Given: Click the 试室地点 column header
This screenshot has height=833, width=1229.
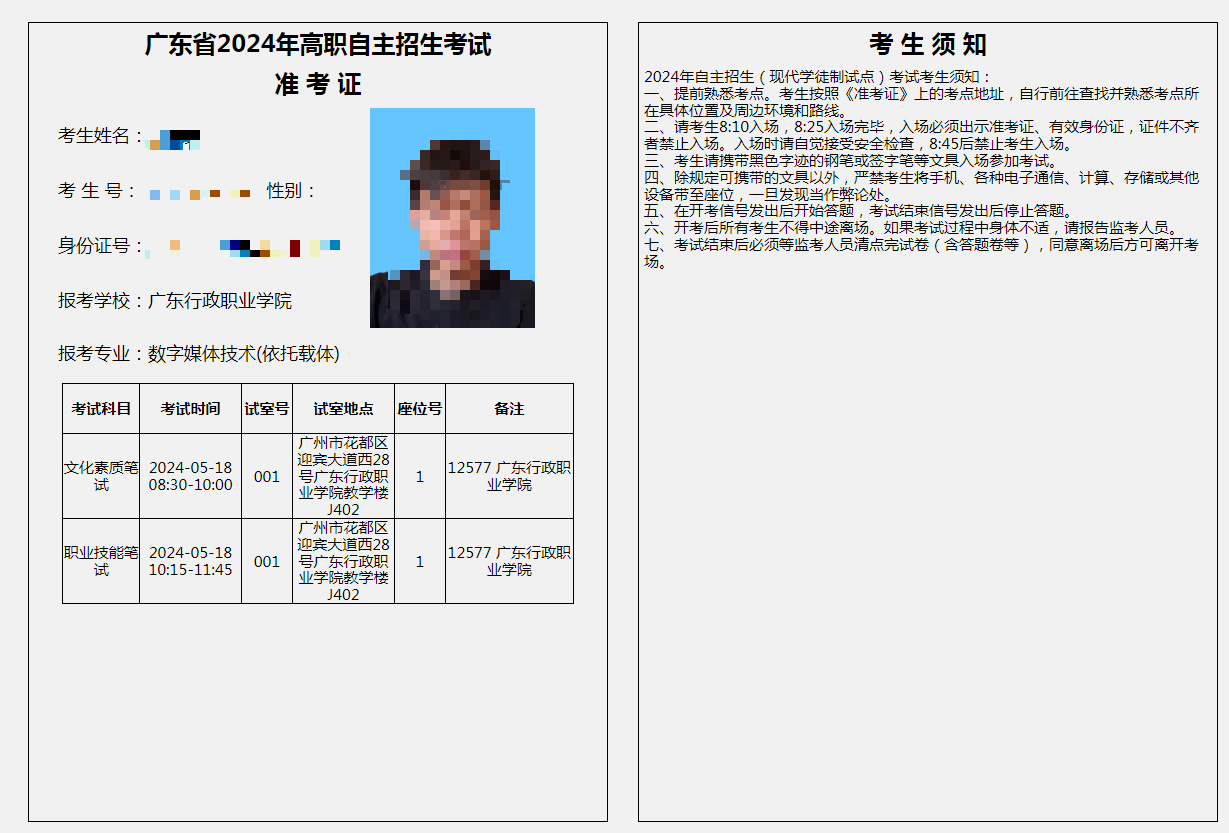Looking at the screenshot, I should click(343, 409).
